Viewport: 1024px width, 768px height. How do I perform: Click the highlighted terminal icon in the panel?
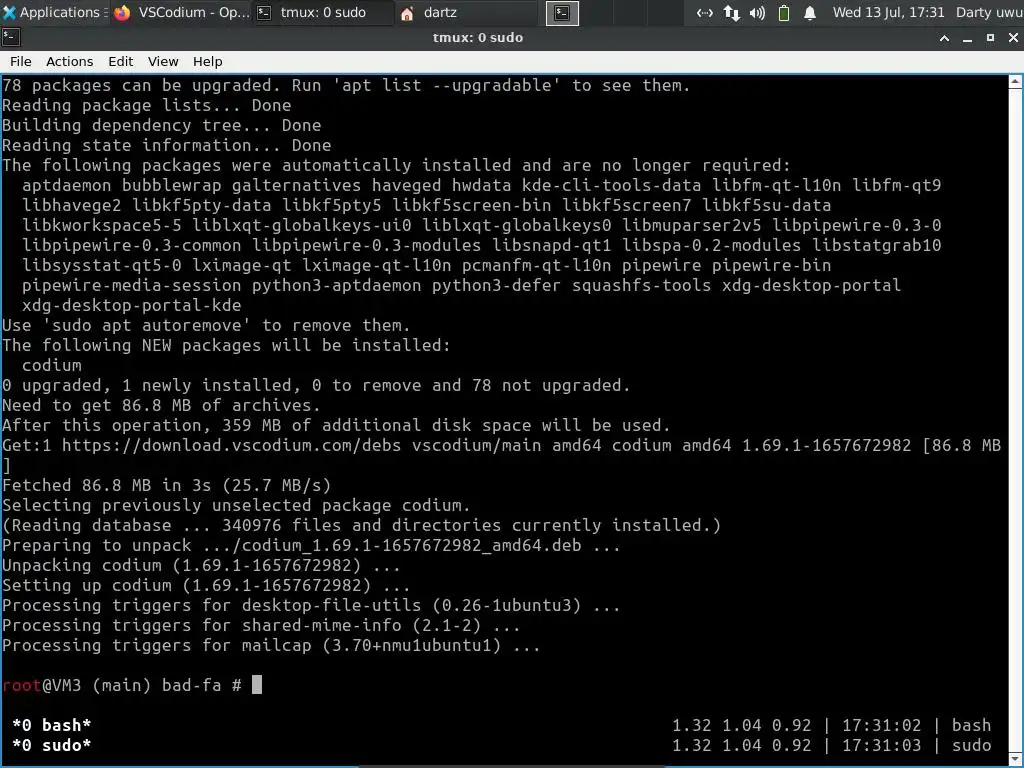[x=562, y=13]
